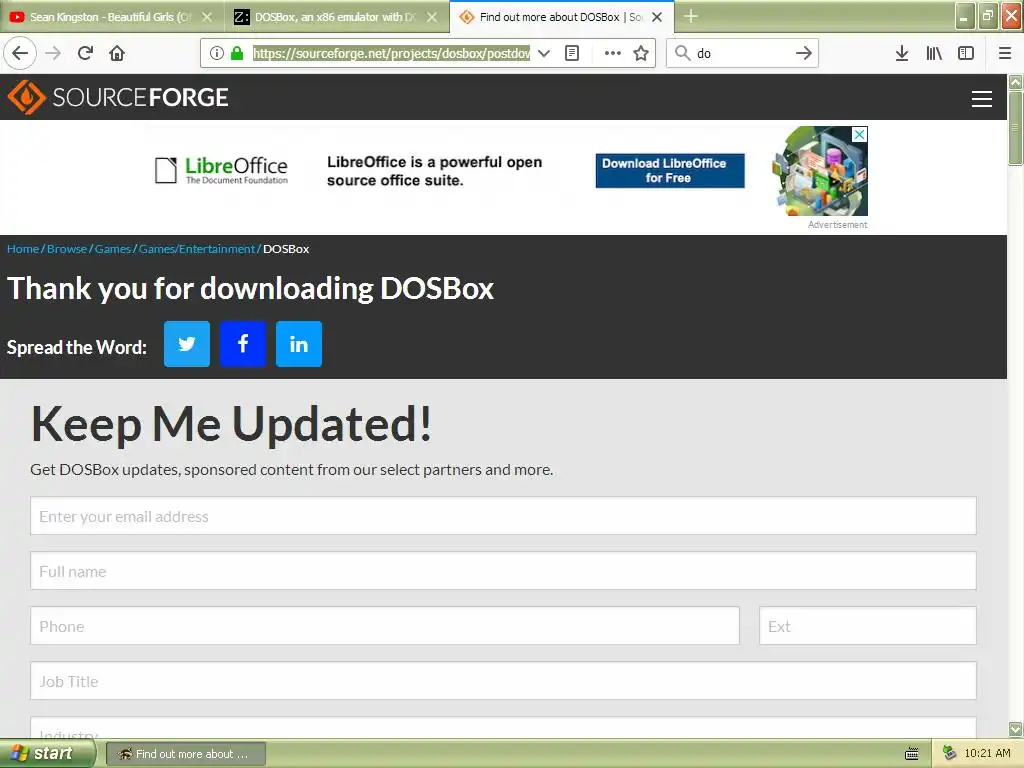Focus the Ext input field

[x=868, y=626]
